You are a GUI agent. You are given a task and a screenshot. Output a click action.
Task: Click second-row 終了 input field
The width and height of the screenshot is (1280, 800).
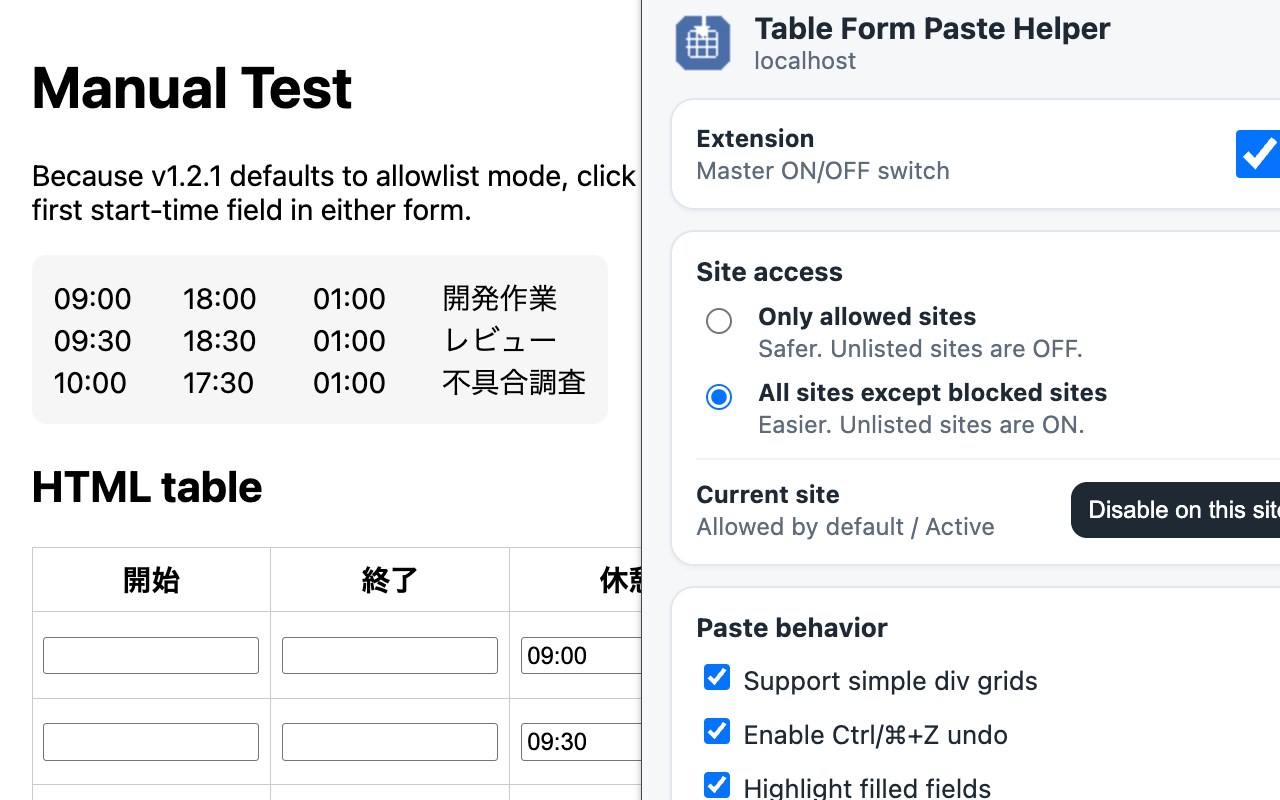click(390, 741)
